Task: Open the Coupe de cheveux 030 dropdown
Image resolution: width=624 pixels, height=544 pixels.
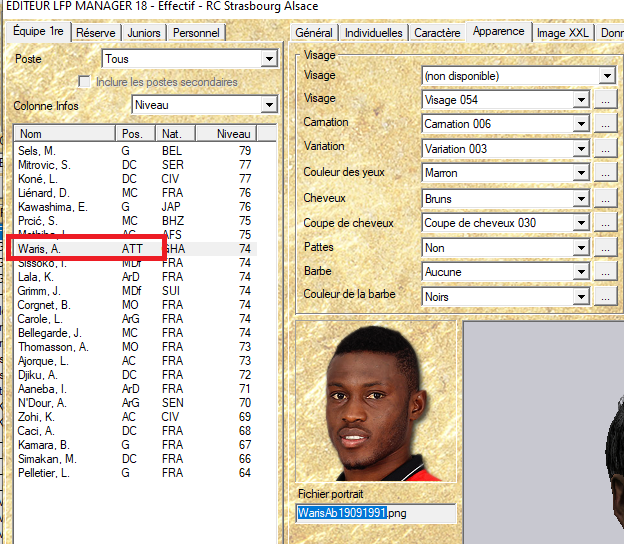Action: tap(505, 223)
